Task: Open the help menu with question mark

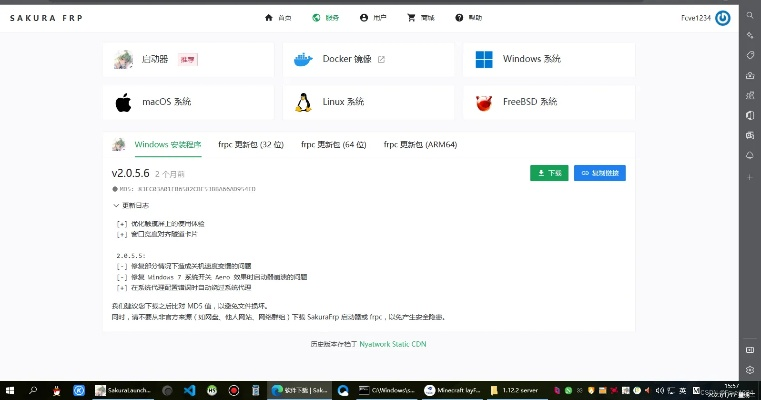Action: (x=468, y=17)
